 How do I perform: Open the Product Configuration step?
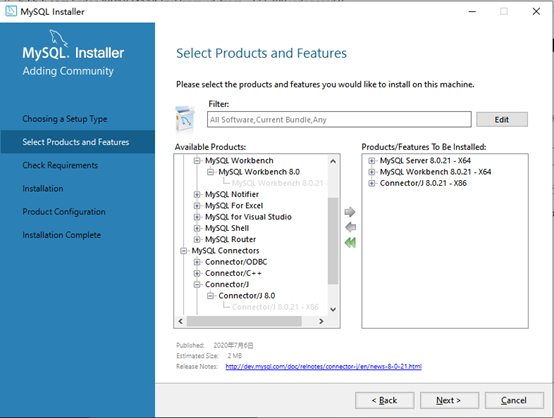point(64,212)
